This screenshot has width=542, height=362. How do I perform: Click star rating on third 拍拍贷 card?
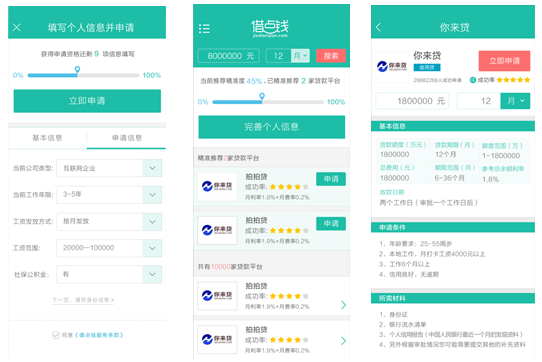point(289,296)
